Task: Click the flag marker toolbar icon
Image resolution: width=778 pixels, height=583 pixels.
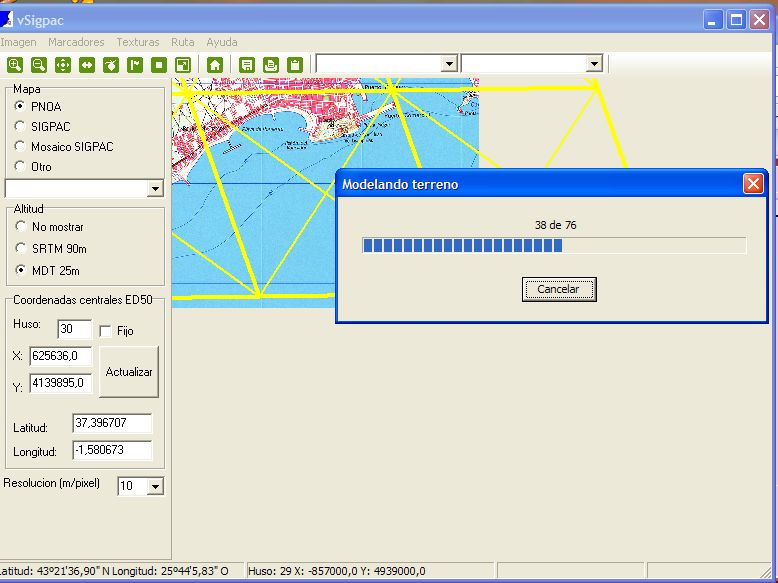Action: [x=135, y=65]
